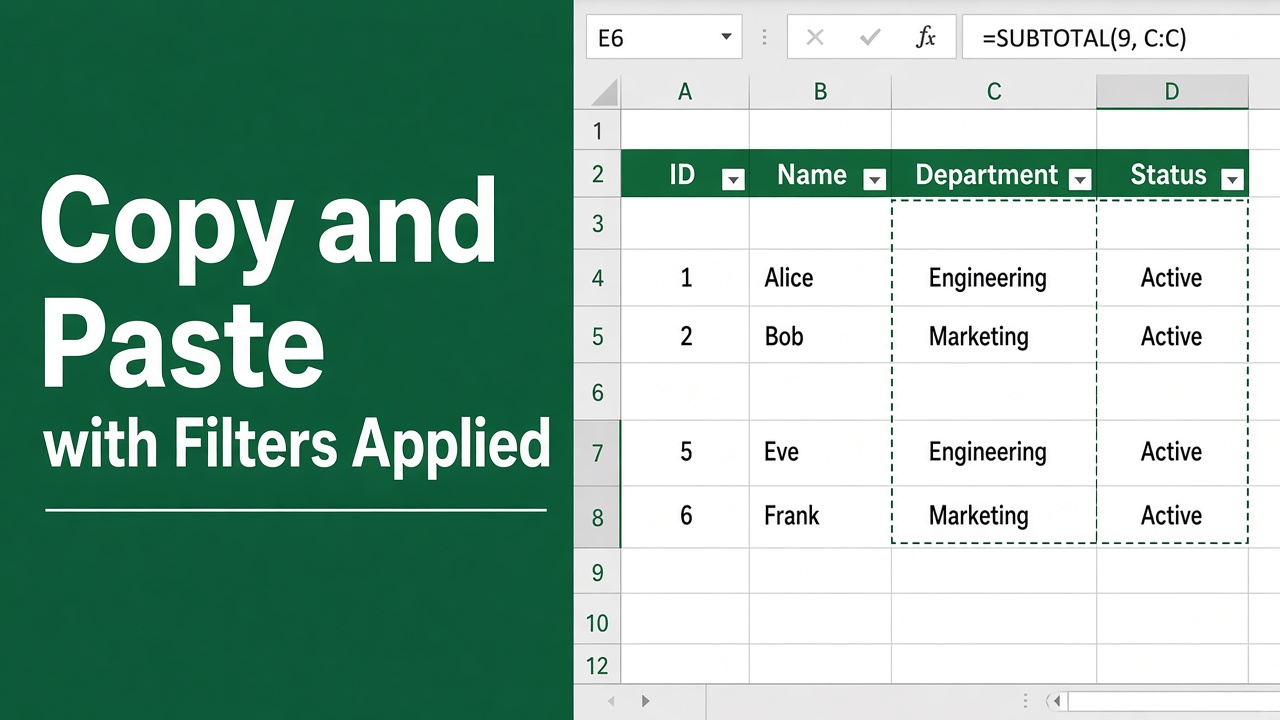Click the horizontal scrollbar left arrow
The image size is (1280, 720).
(1057, 702)
